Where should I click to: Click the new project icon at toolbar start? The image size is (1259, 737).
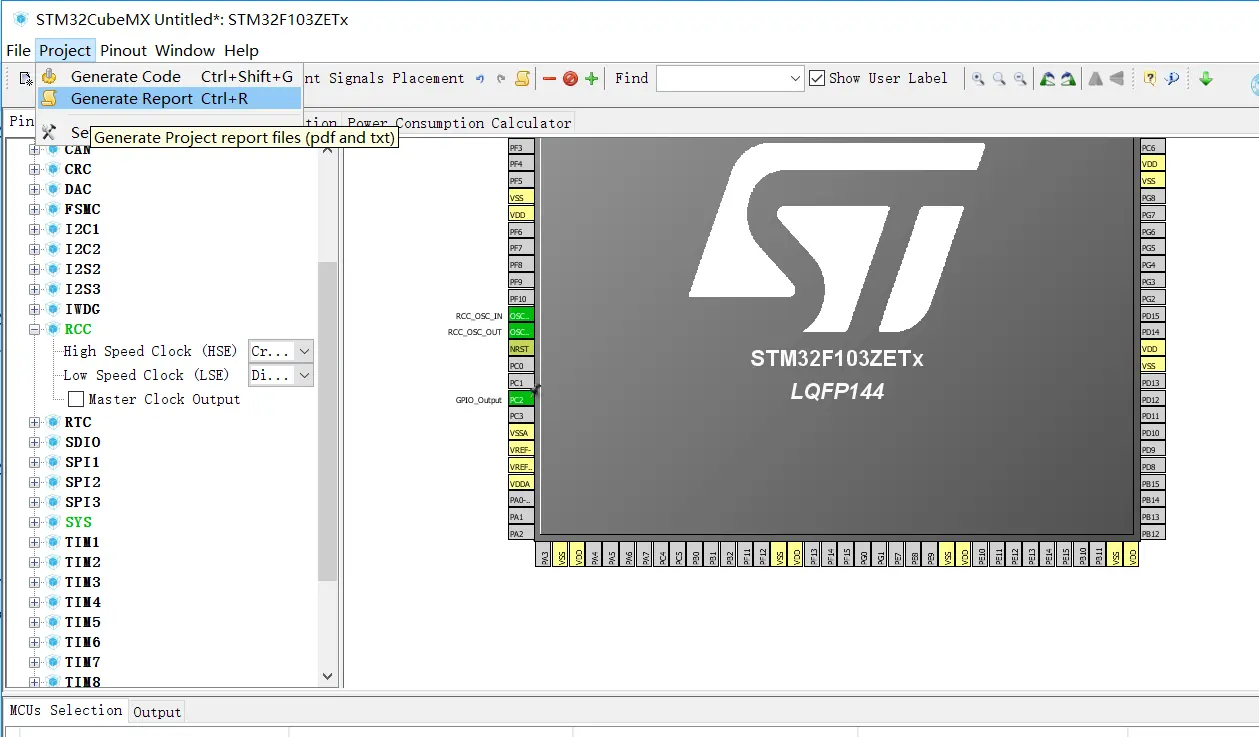pos(26,78)
